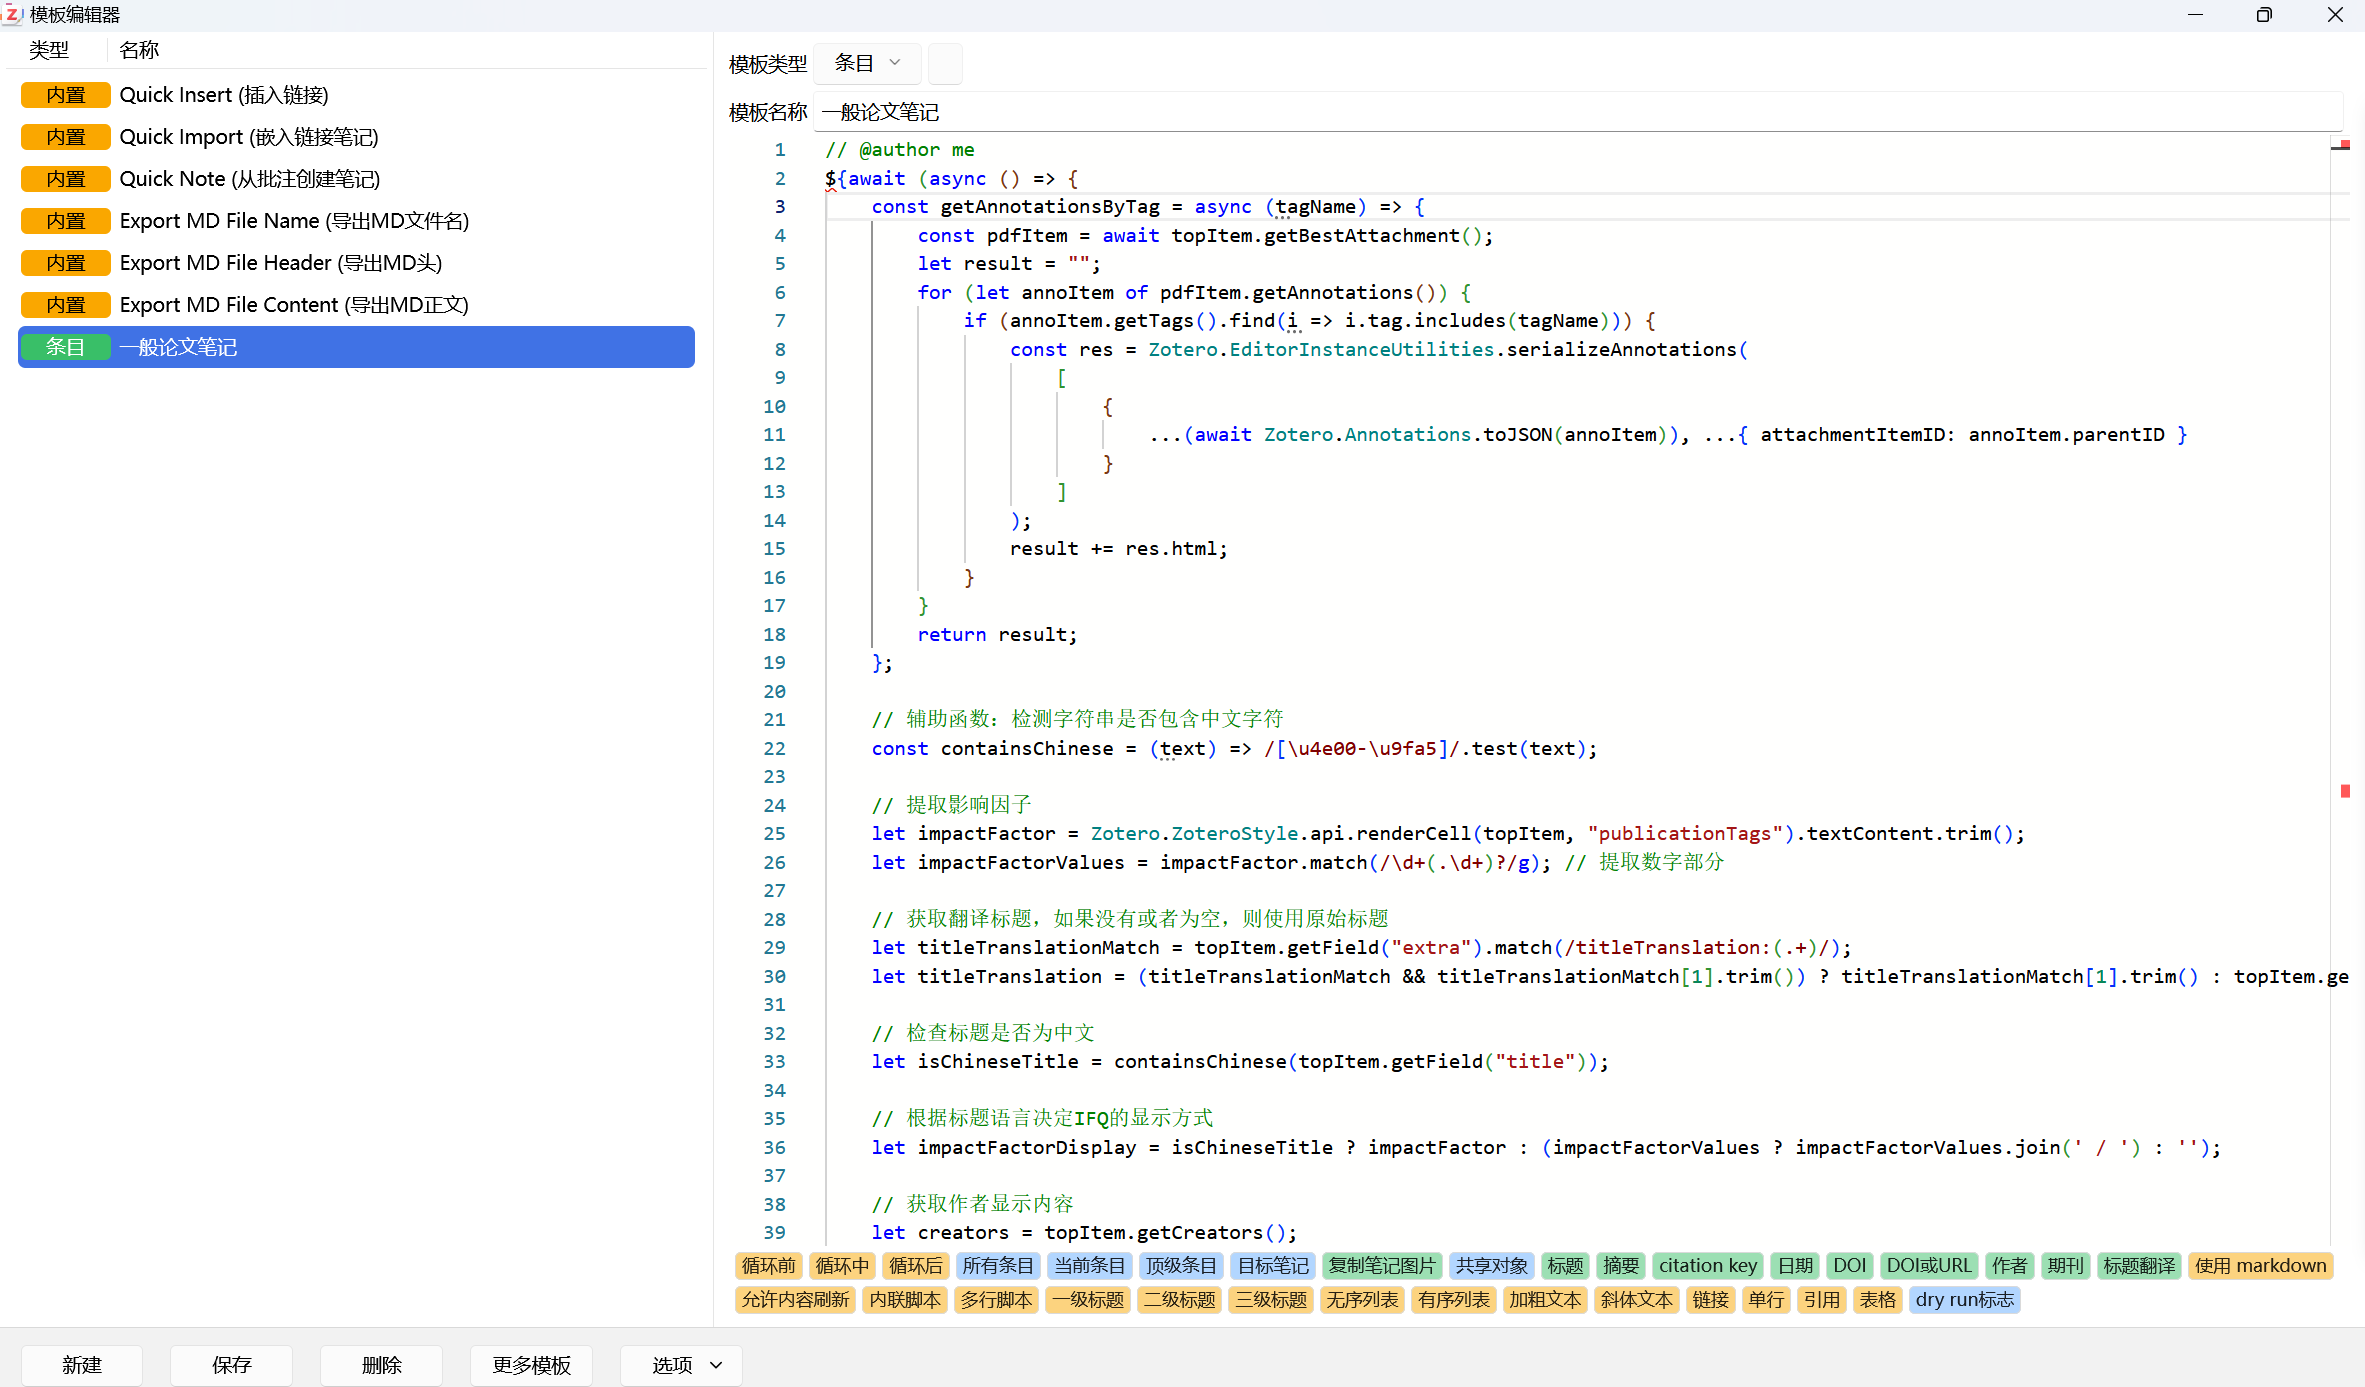
Task: Select Quick Insert (插入链接) template
Action: [224, 95]
